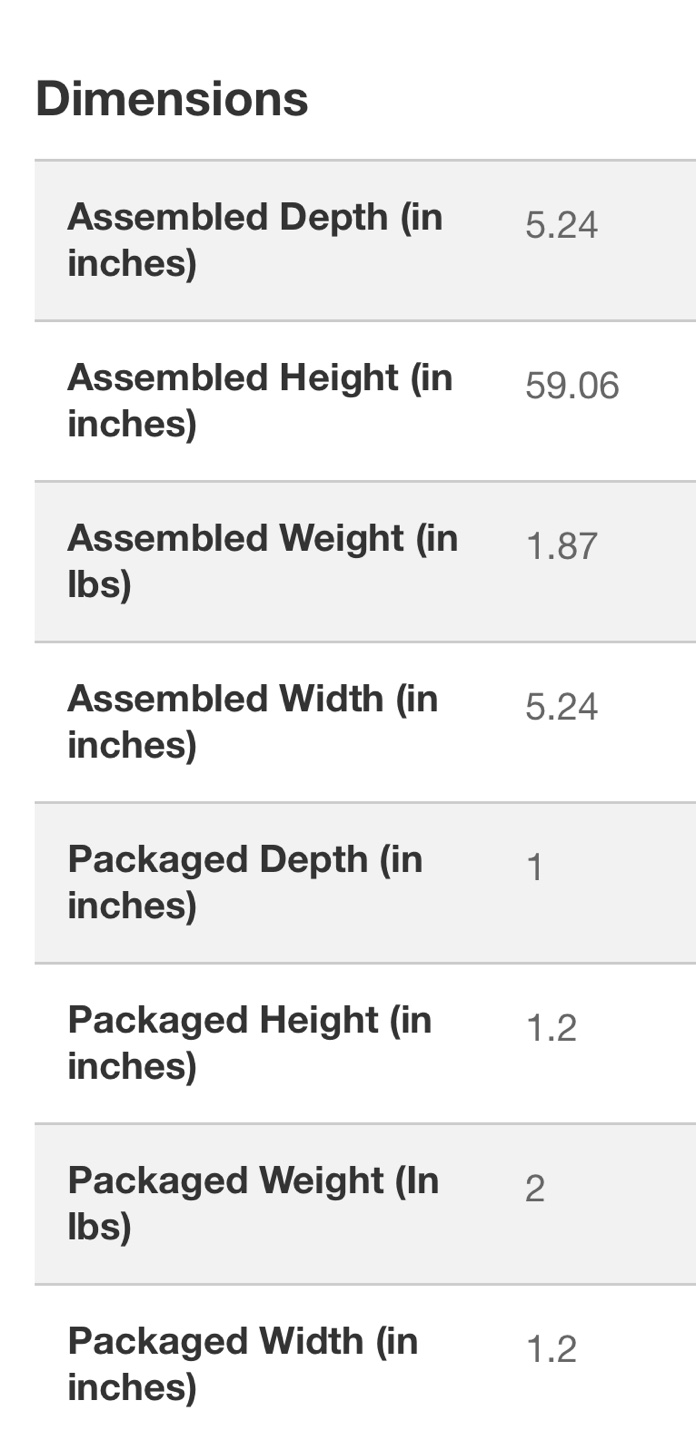
Task: Click the word "lbs)" under Assembled Weight
Action: click(99, 585)
